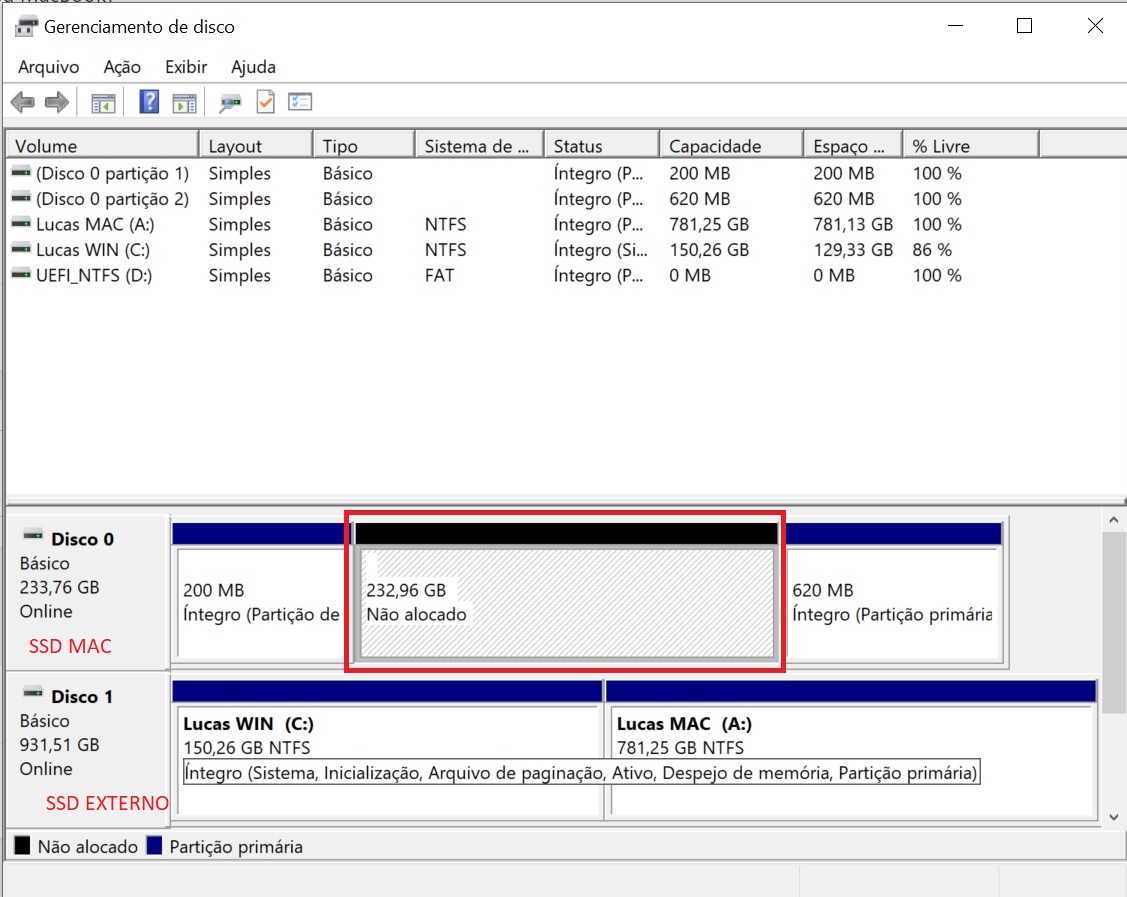This screenshot has height=897, width=1127.
Task: Open Help via blue question mark icon
Action: [x=149, y=102]
